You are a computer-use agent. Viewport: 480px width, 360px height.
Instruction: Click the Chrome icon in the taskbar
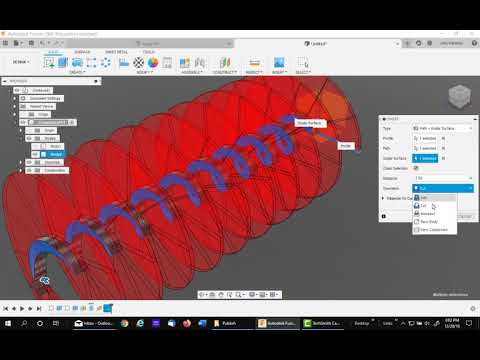(x=125, y=323)
